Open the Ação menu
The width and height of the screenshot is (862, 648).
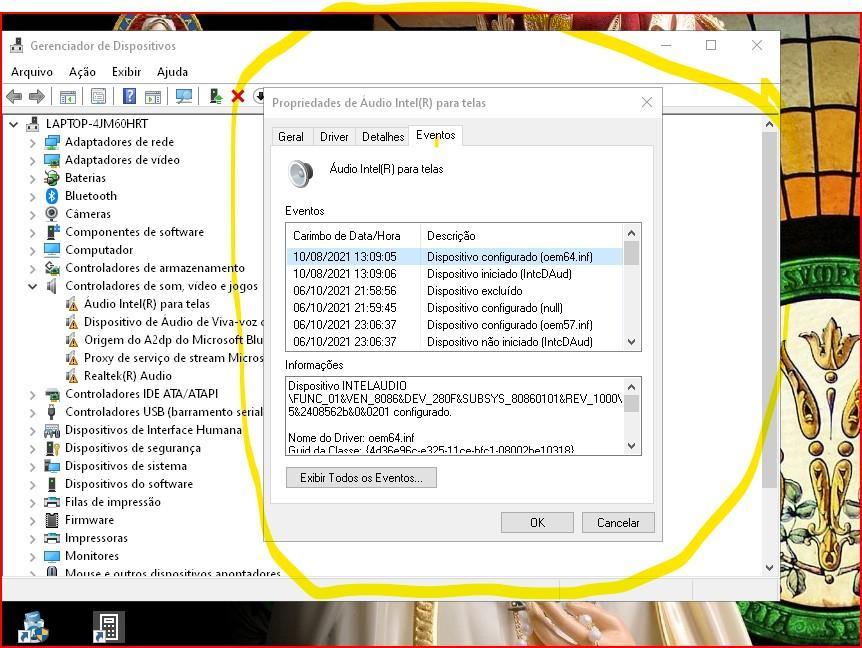[x=82, y=72]
